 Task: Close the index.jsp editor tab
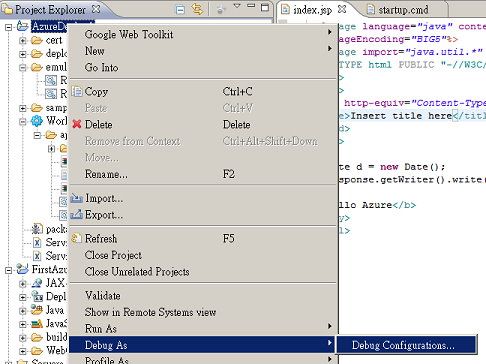[x=342, y=9]
